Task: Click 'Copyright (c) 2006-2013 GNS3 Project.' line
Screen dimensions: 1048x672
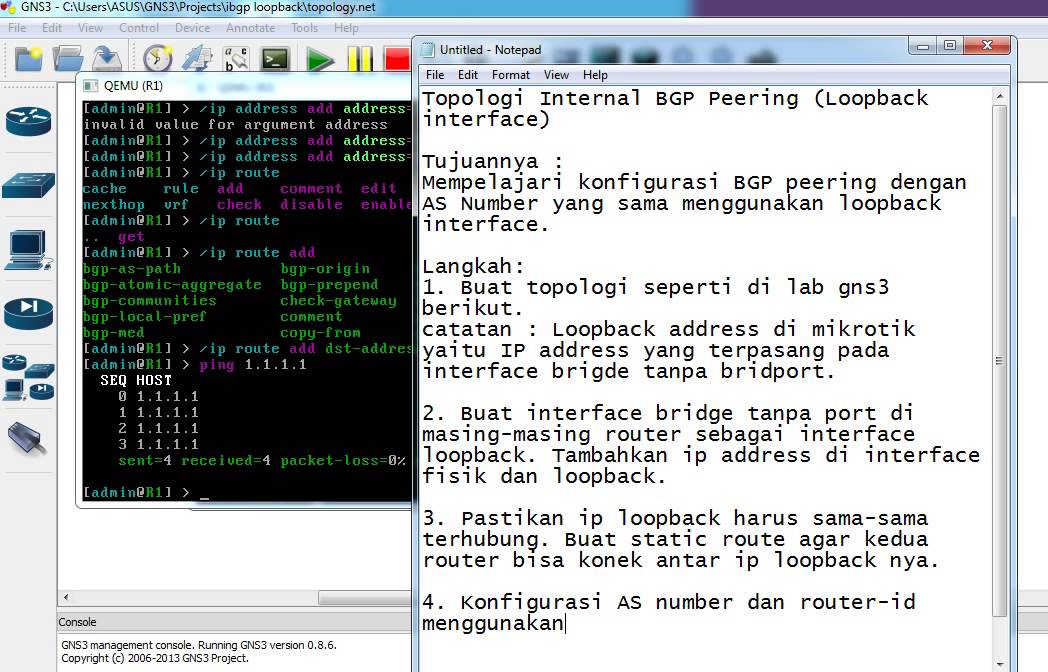Action: point(155,658)
